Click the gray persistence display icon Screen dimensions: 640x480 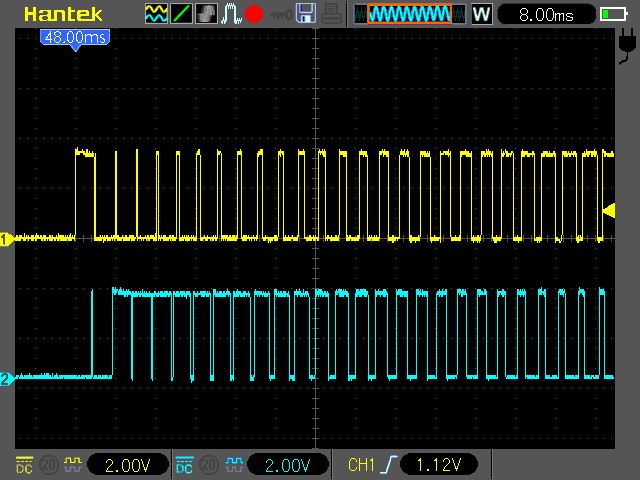pos(207,14)
